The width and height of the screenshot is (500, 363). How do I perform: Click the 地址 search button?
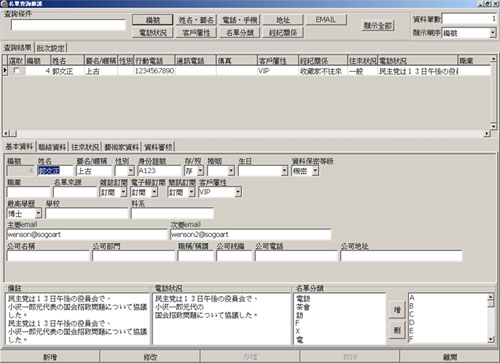283,20
